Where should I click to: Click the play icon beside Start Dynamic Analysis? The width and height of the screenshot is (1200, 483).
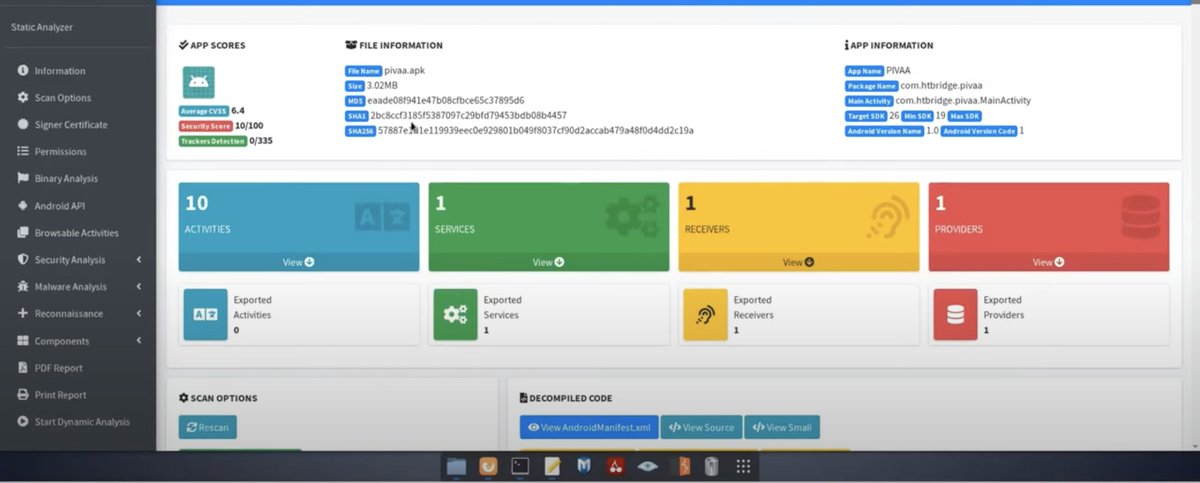pyautogui.click(x=23, y=422)
